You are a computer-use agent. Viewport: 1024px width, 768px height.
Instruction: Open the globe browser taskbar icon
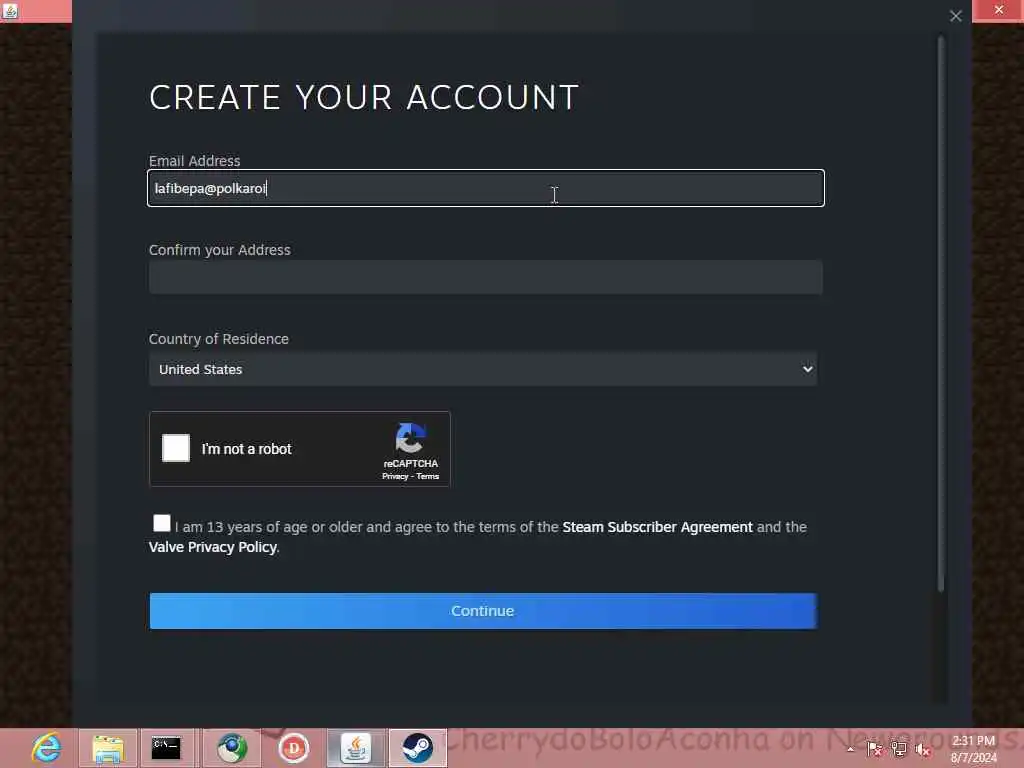[x=232, y=748]
